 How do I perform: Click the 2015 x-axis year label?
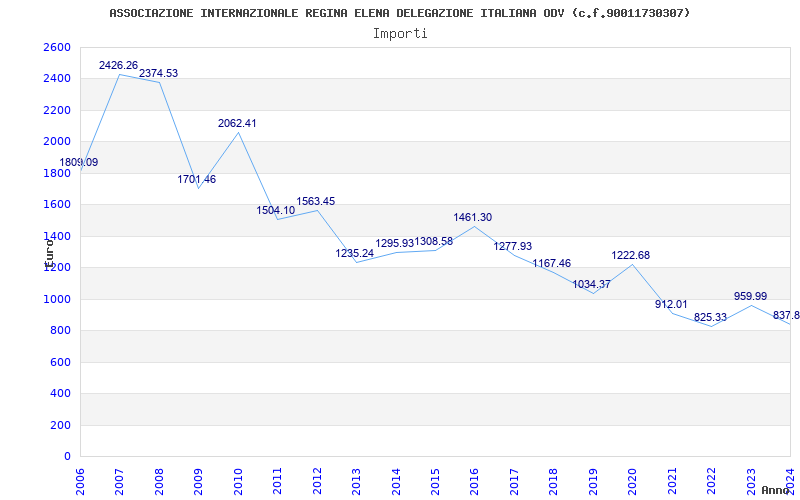(435, 482)
